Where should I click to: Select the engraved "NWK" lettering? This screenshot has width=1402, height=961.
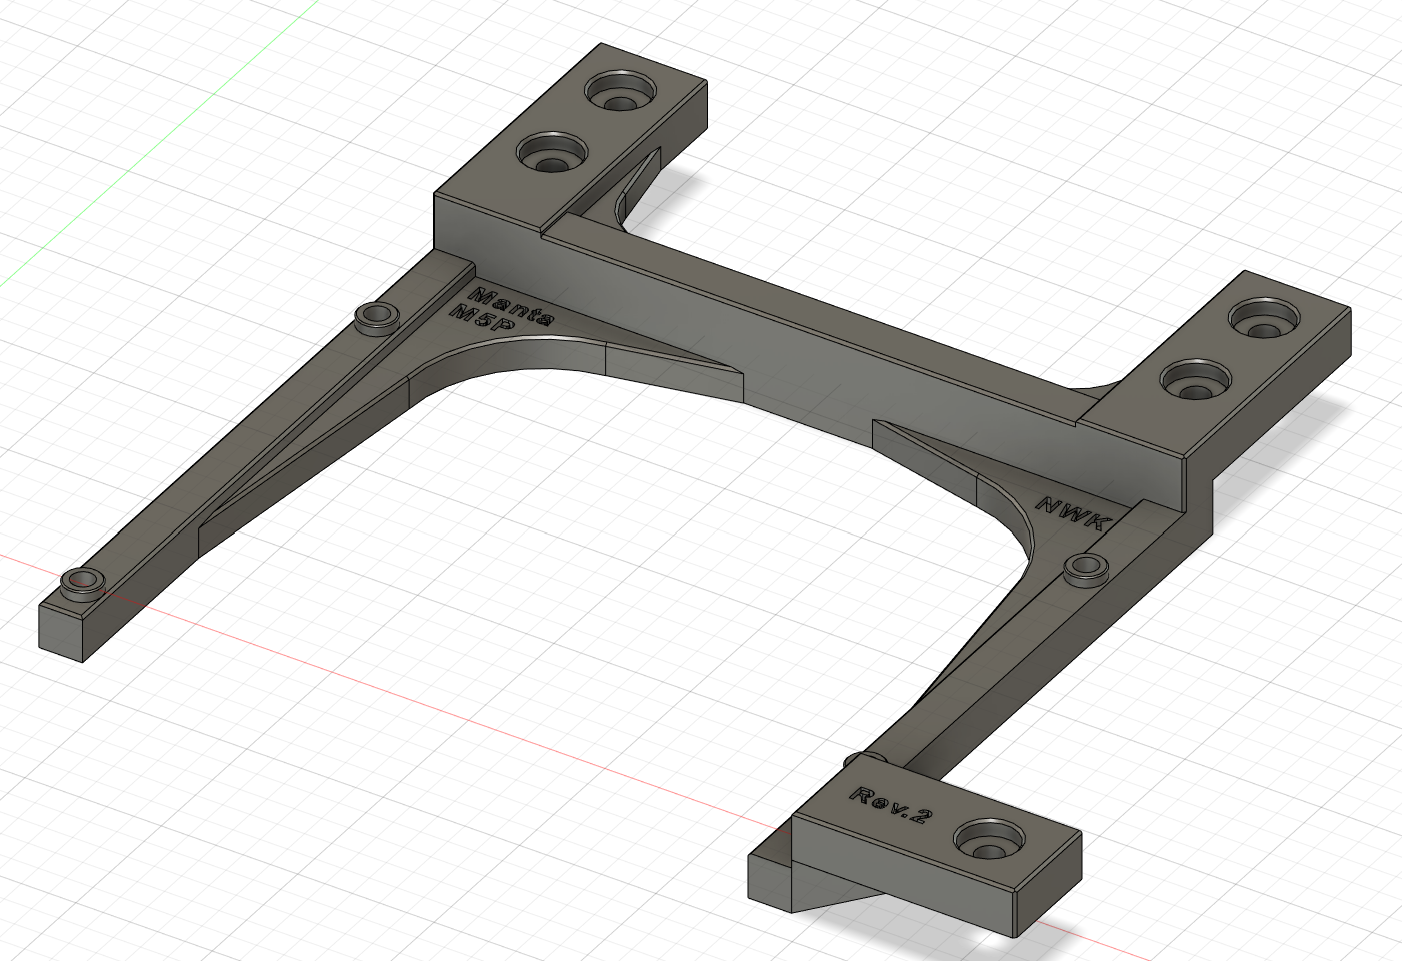pyautogui.click(x=1075, y=514)
